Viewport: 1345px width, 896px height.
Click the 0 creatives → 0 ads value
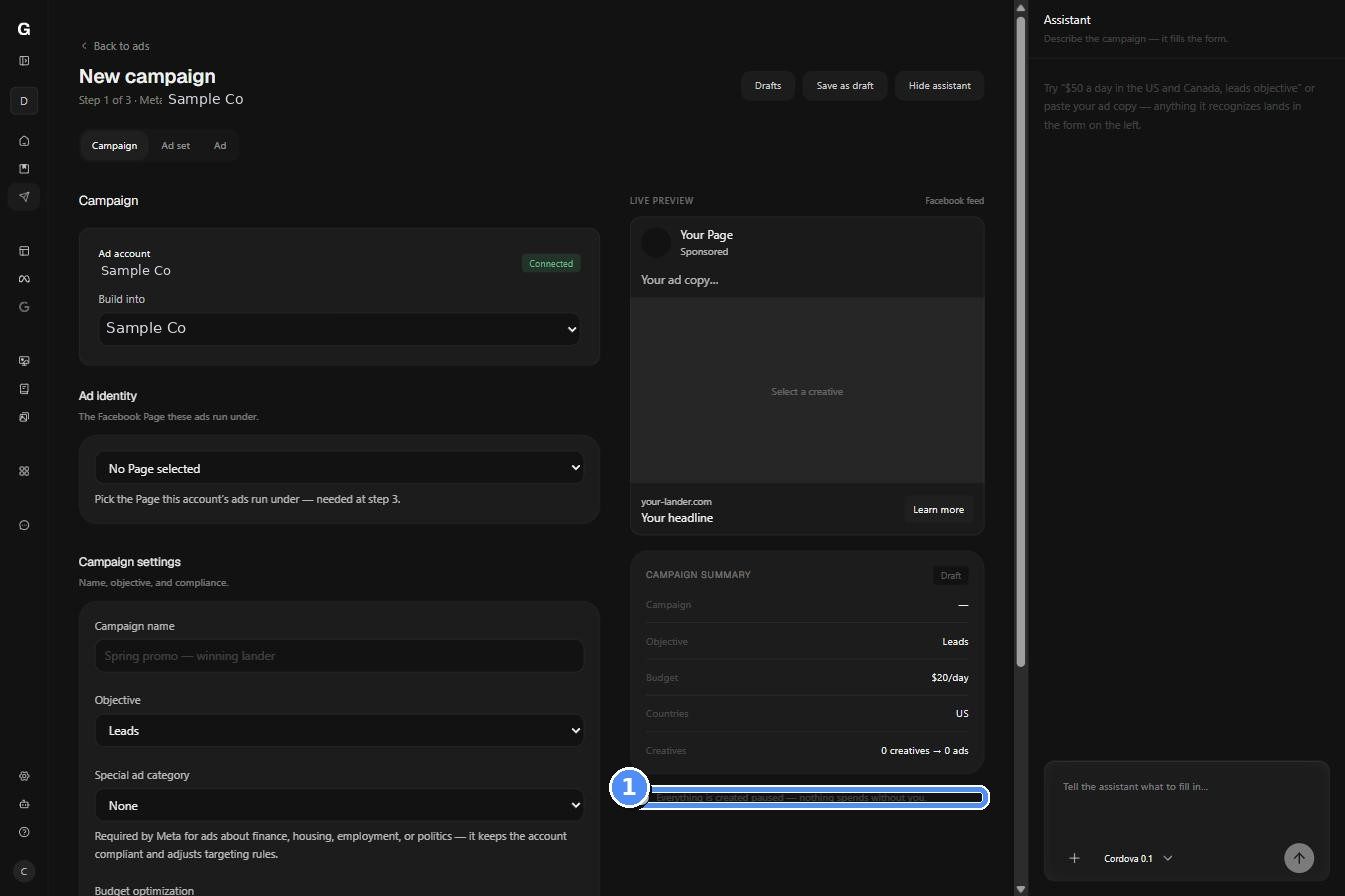[924, 751]
